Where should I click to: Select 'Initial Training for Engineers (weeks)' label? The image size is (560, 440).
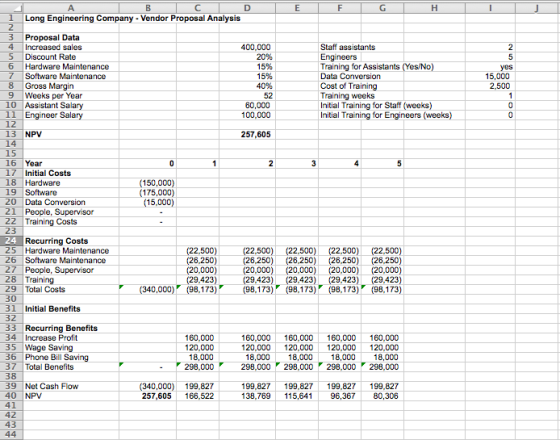[x=386, y=115]
